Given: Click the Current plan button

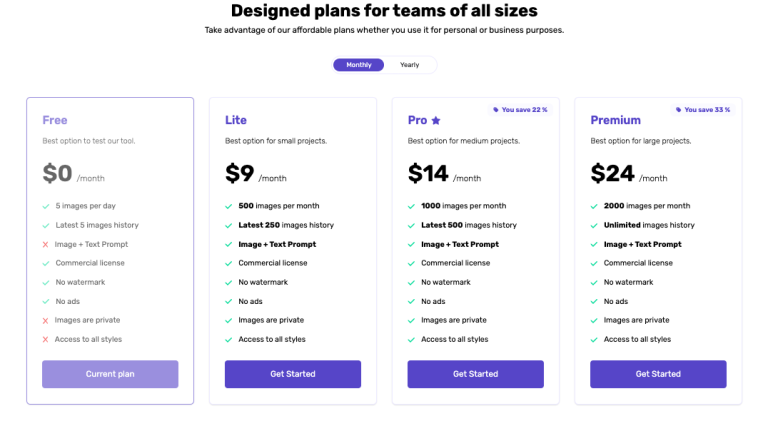Looking at the screenshot, I should click(110, 374).
